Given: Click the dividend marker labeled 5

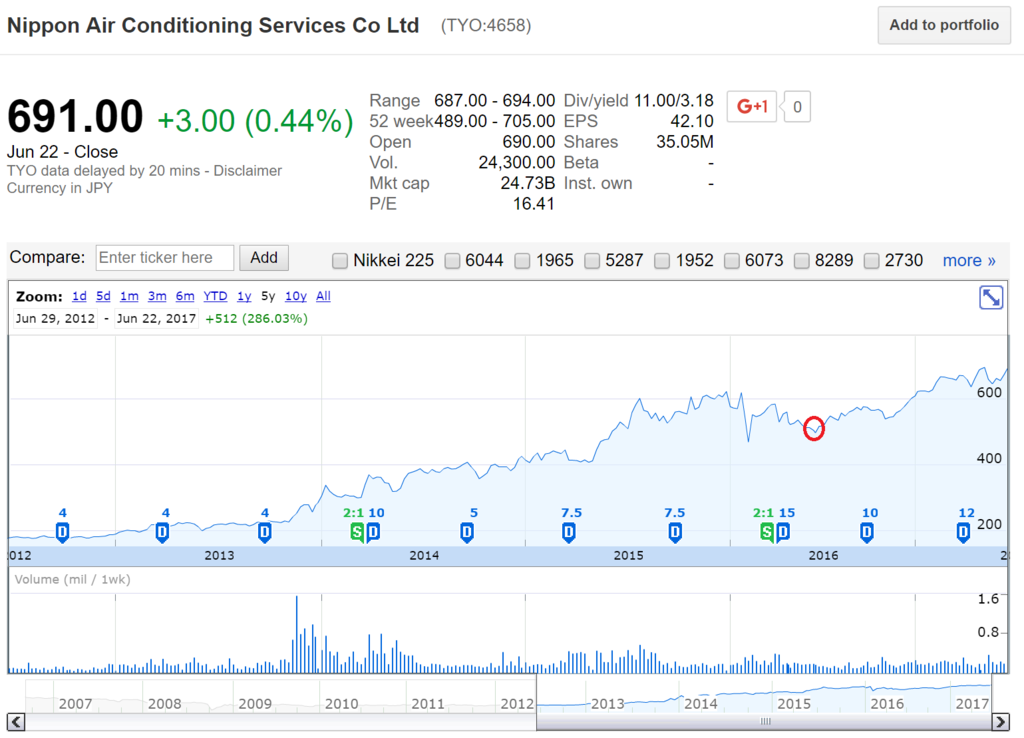Looking at the screenshot, I should click(x=467, y=532).
